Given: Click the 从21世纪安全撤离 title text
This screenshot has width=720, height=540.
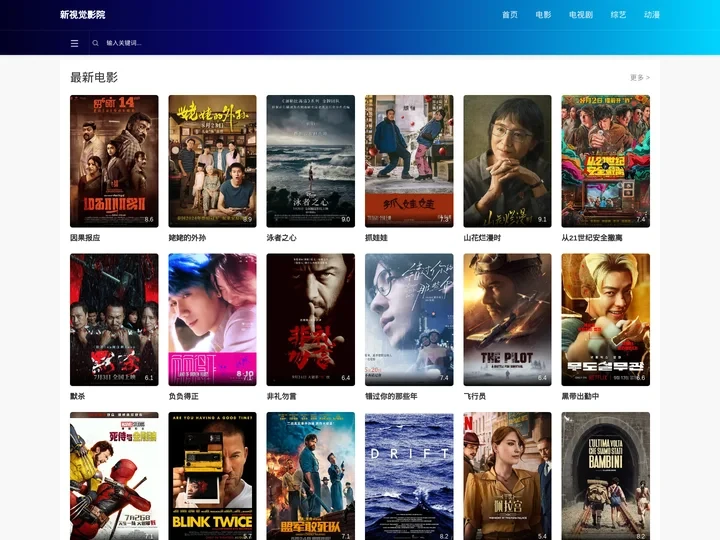Looking at the screenshot, I should click(x=592, y=238).
